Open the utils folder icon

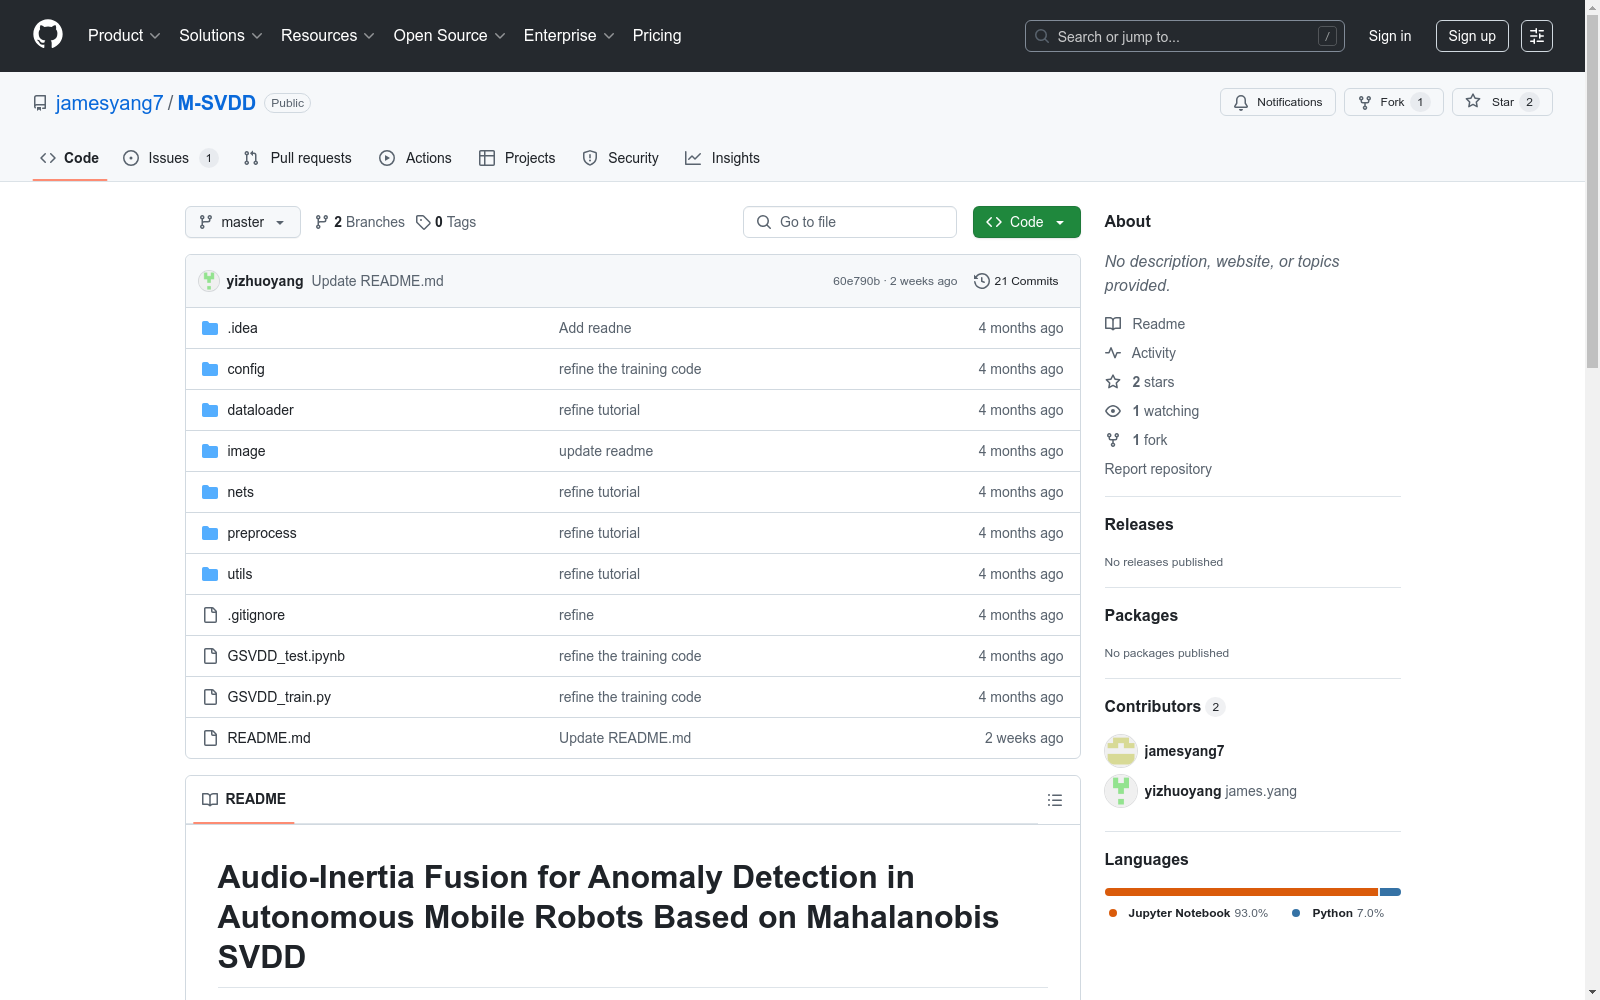click(210, 574)
